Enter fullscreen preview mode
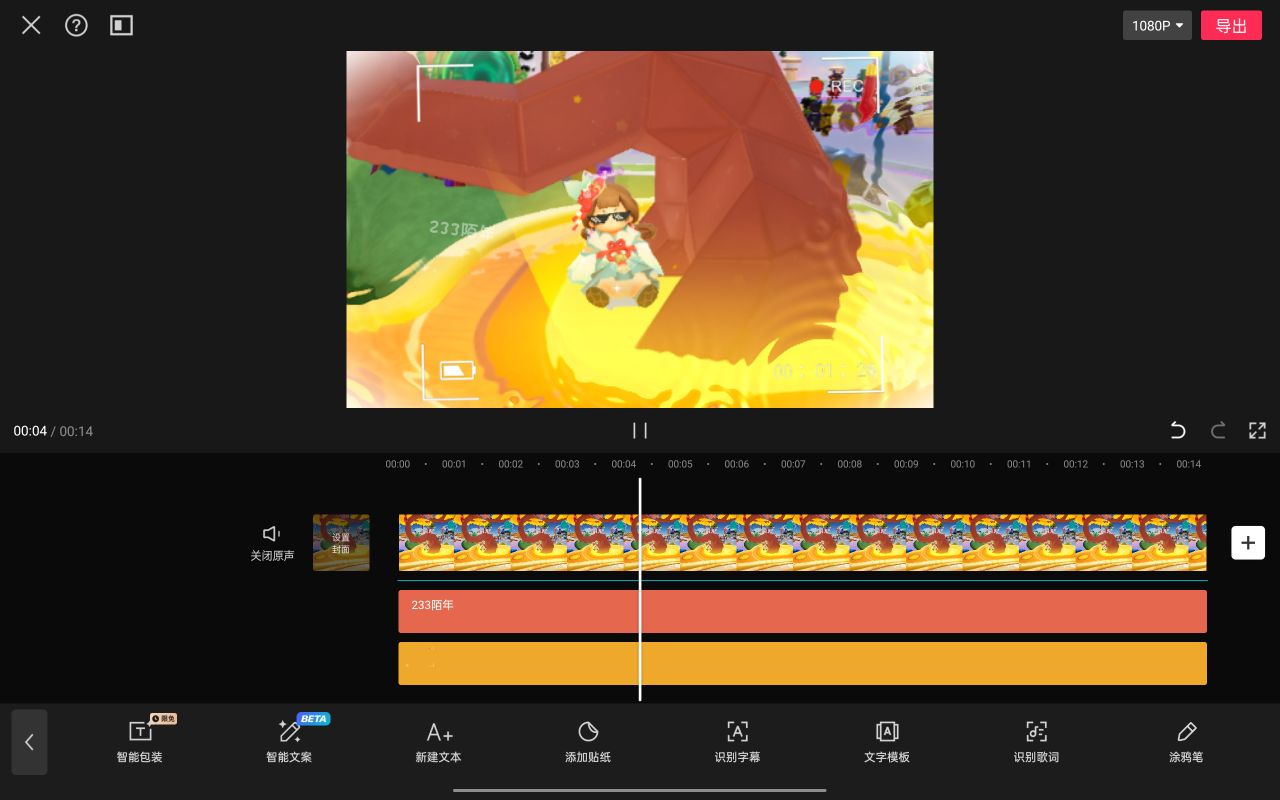Image resolution: width=1280 pixels, height=800 pixels. [1257, 430]
